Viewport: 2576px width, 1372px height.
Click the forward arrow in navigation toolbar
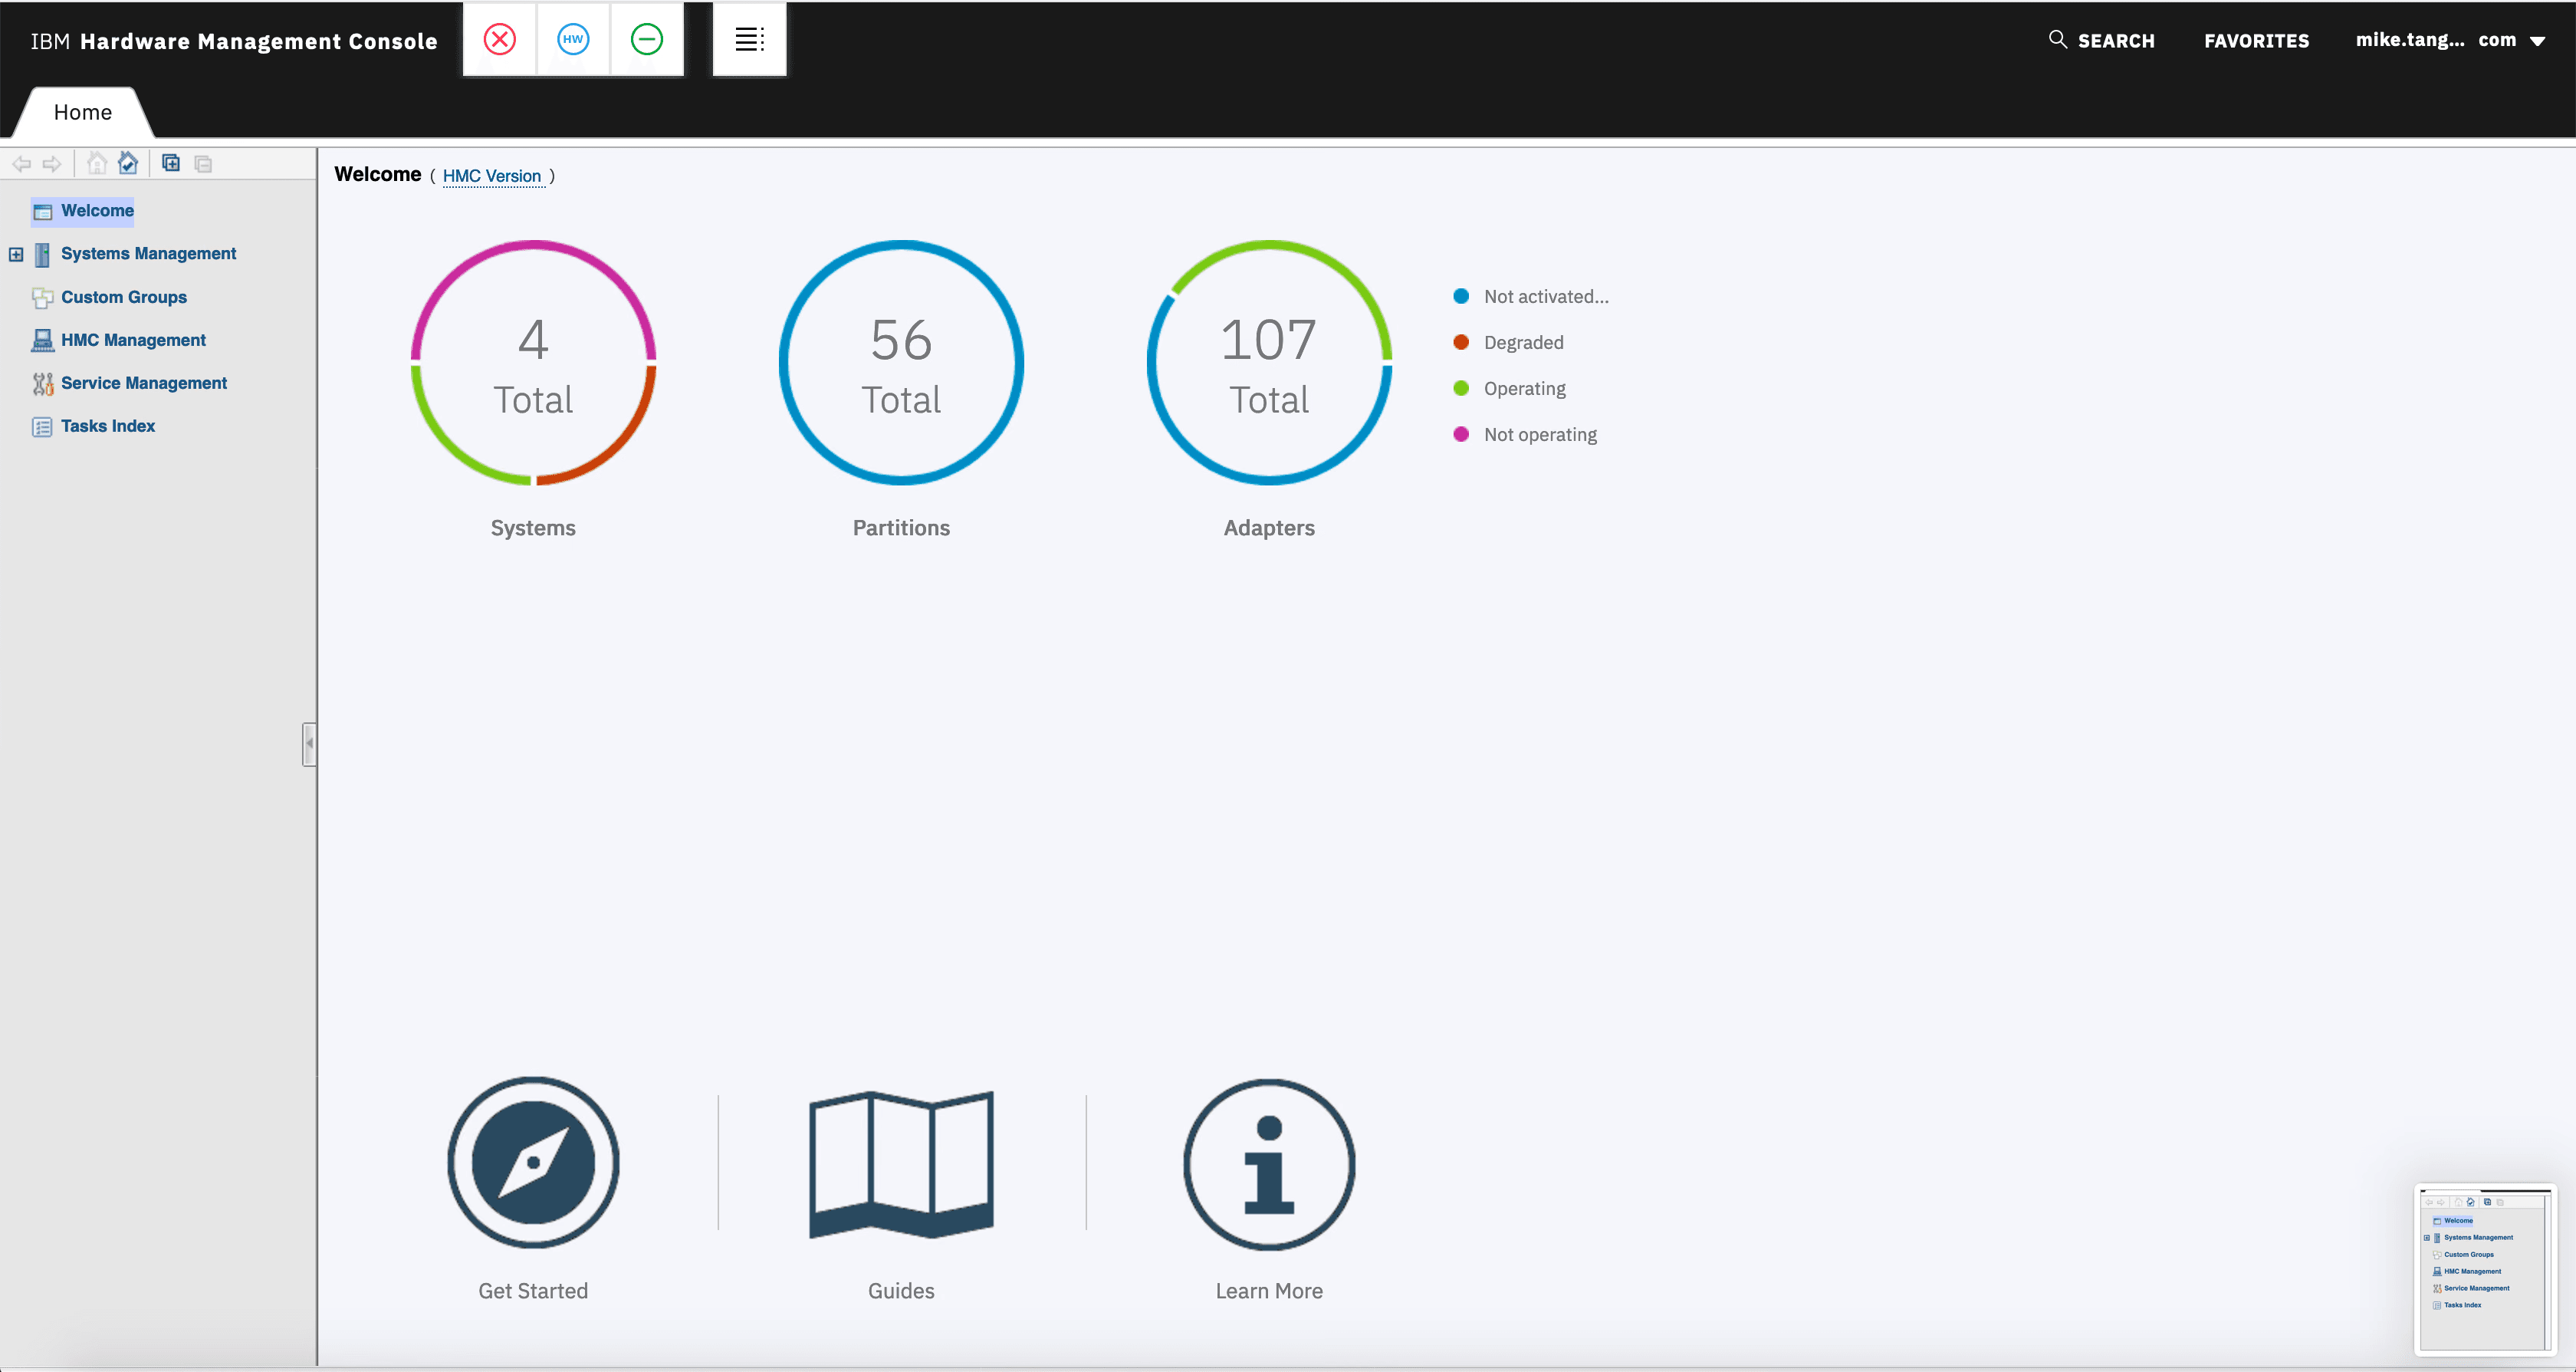pos(52,164)
